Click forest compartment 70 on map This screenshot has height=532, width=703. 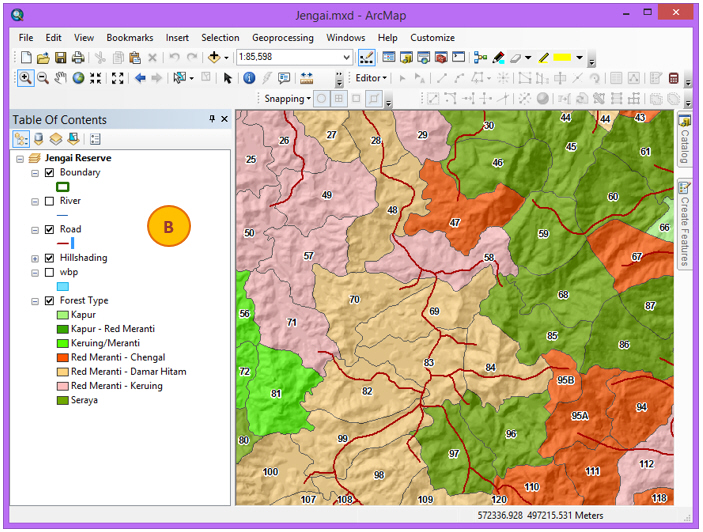coord(354,299)
